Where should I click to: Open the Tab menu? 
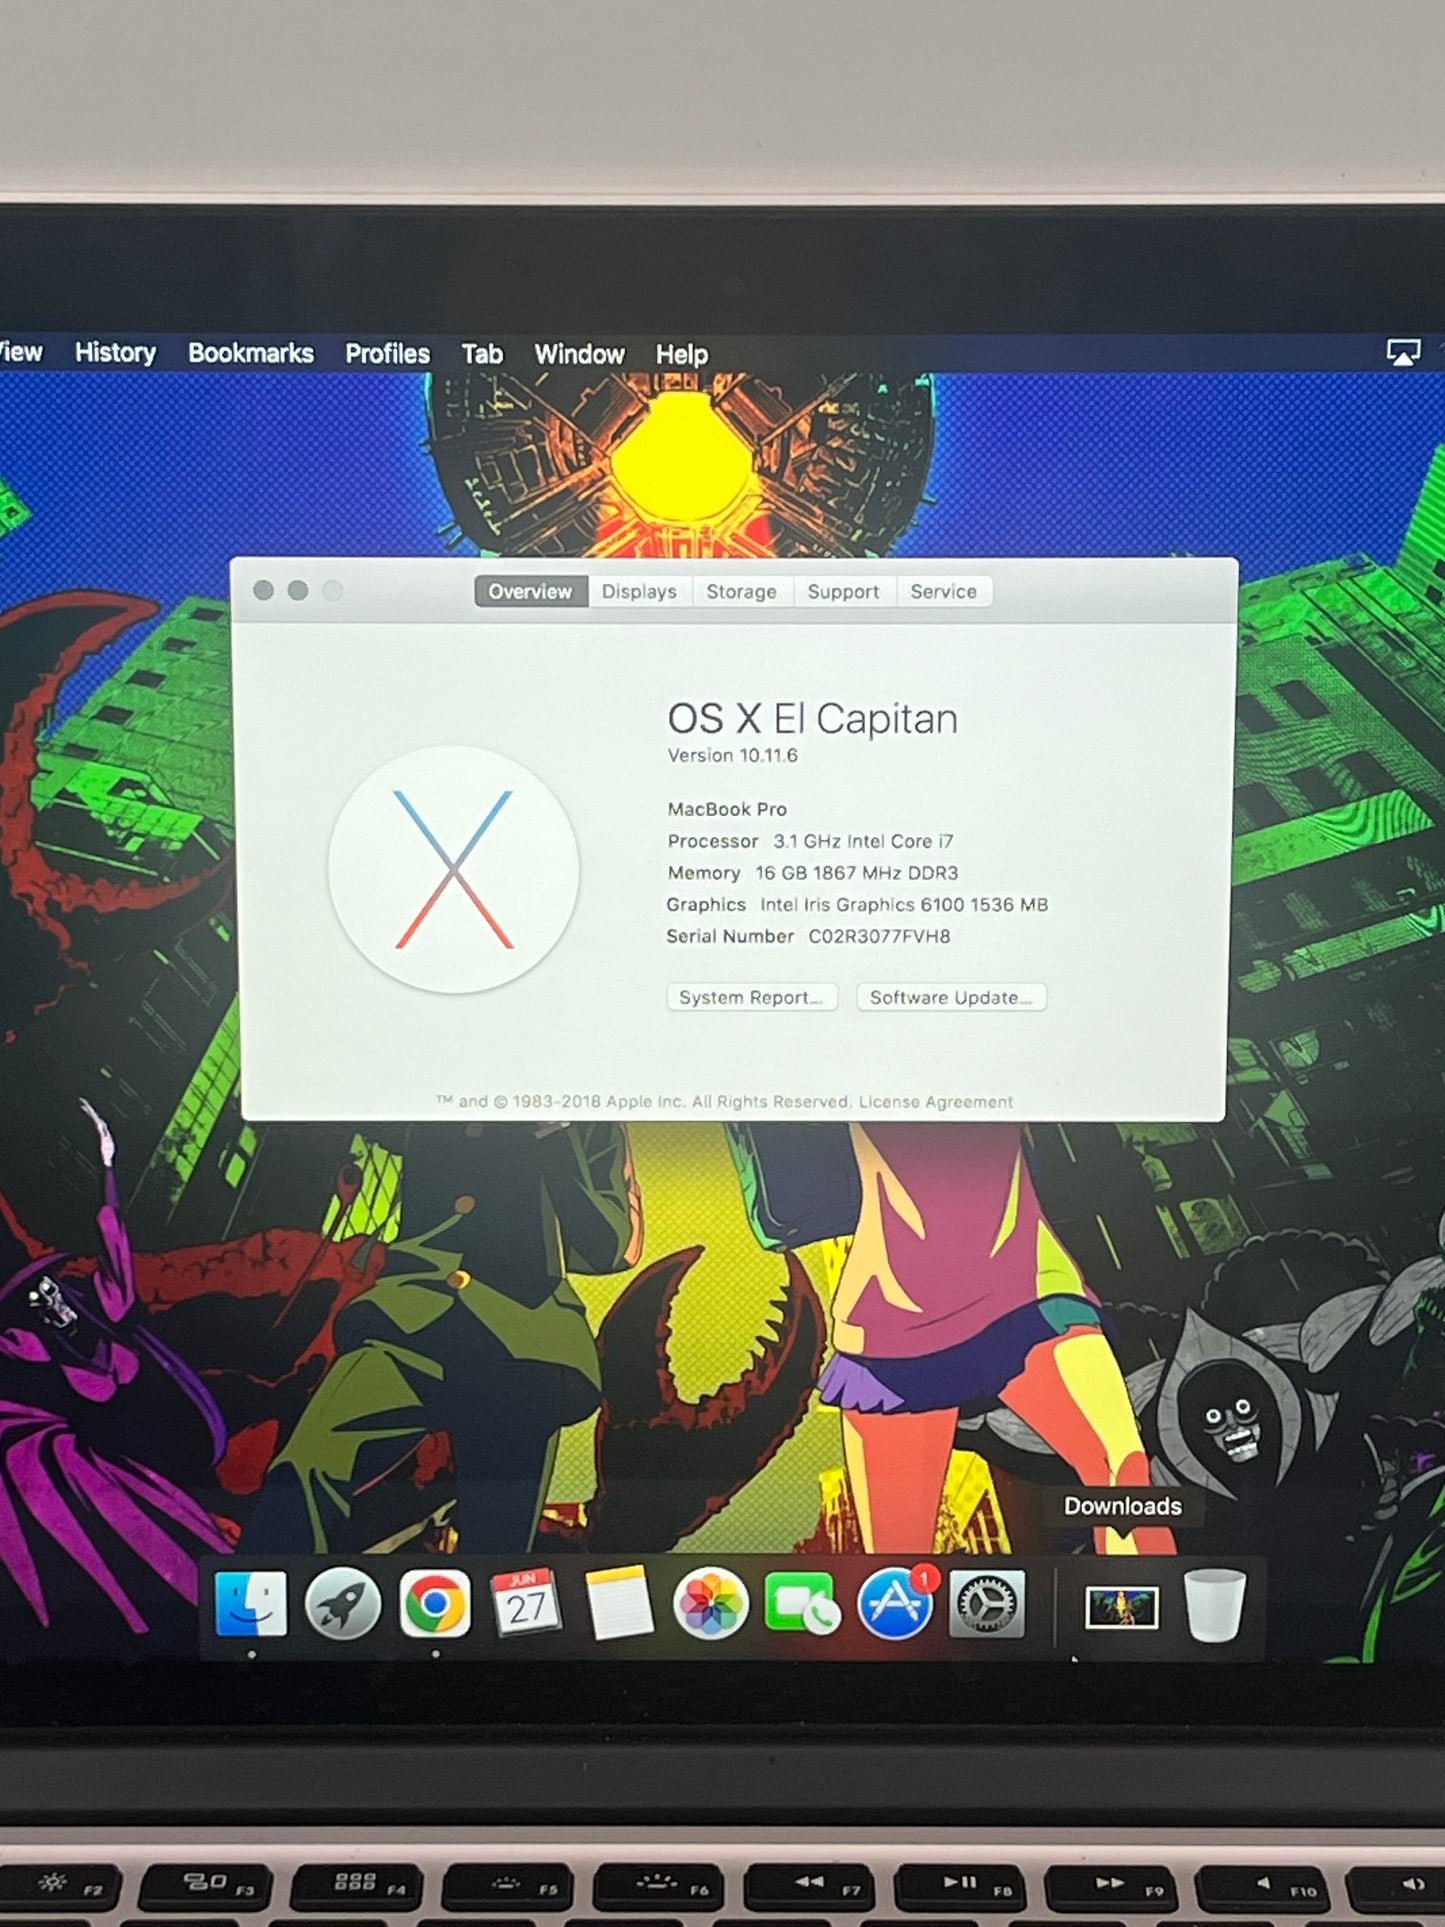tap(482, 354)
